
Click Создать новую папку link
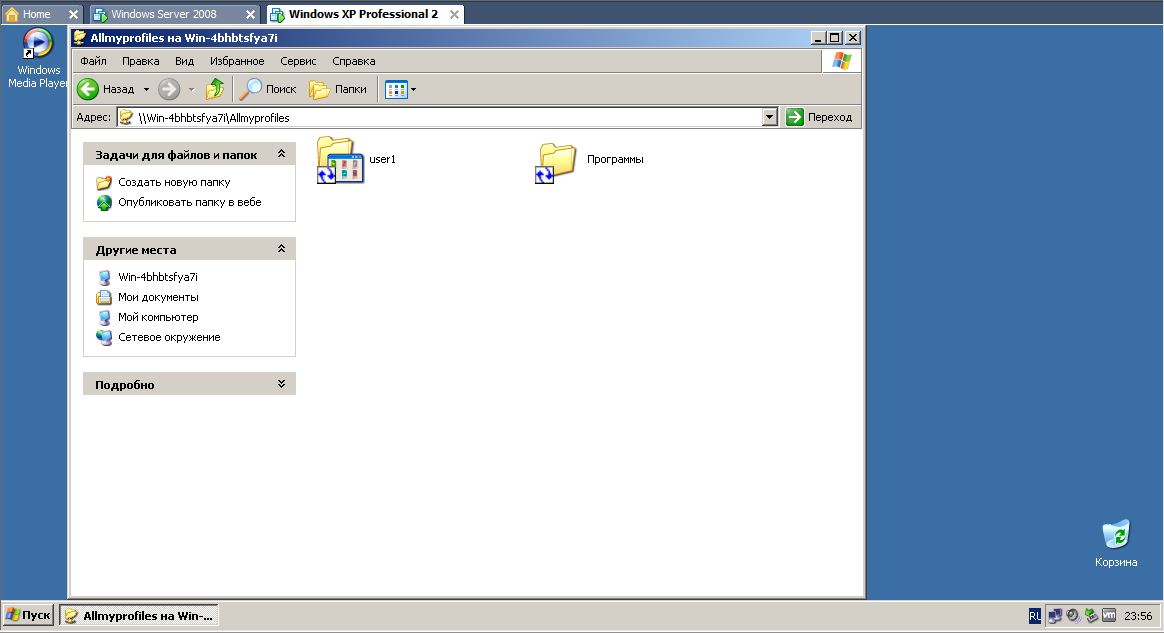click(x=174, y=182)
